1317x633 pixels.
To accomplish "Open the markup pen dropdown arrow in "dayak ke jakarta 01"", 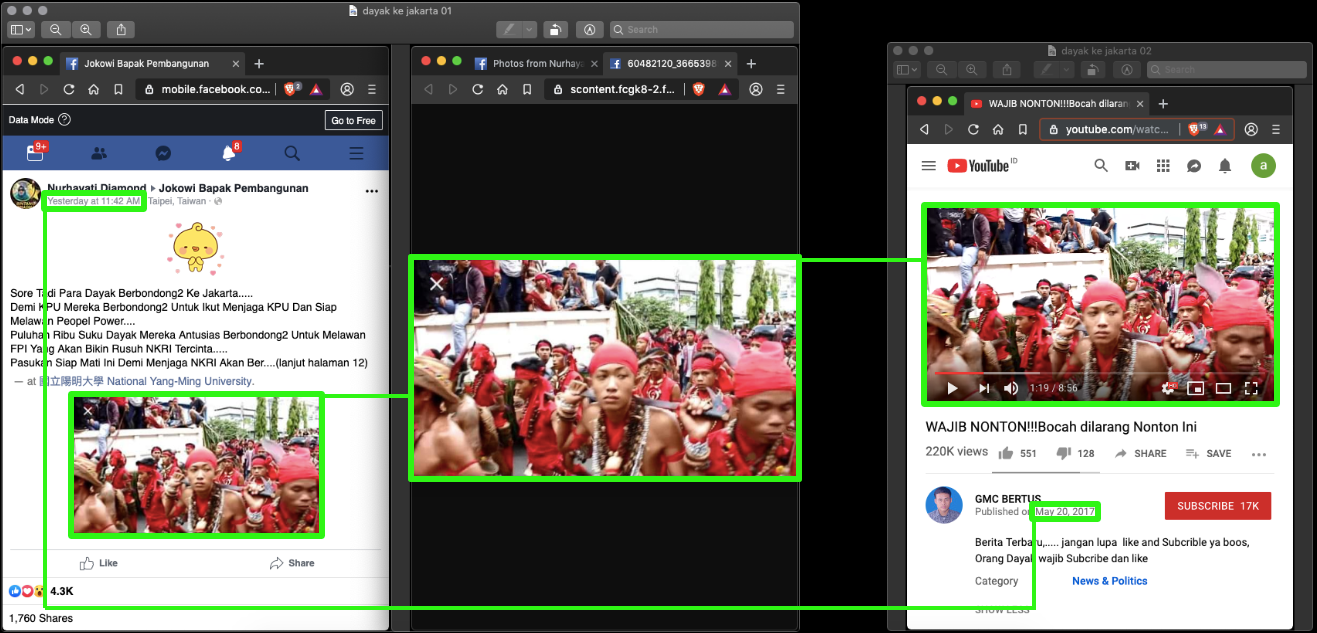I will point(529,30).
